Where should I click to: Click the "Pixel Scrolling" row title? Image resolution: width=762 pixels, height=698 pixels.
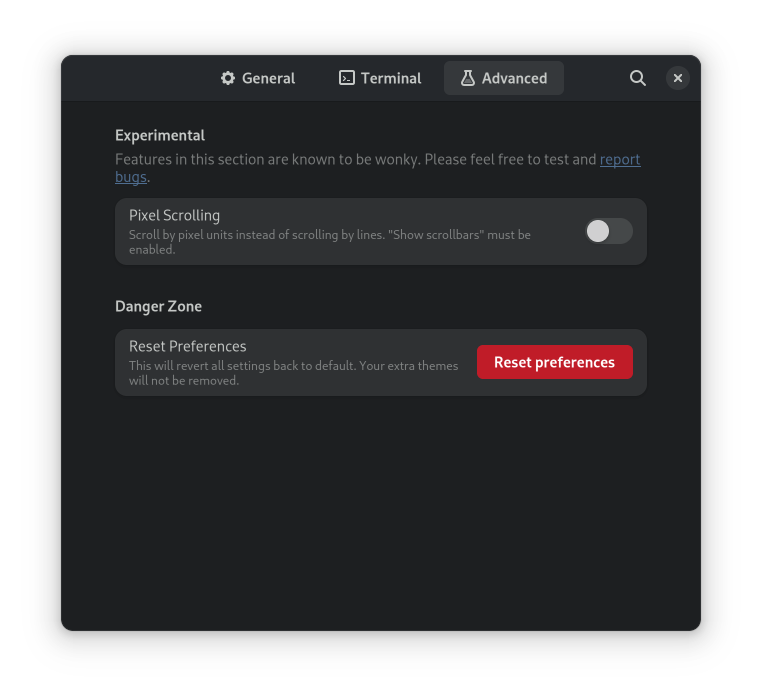coord(174,215)
